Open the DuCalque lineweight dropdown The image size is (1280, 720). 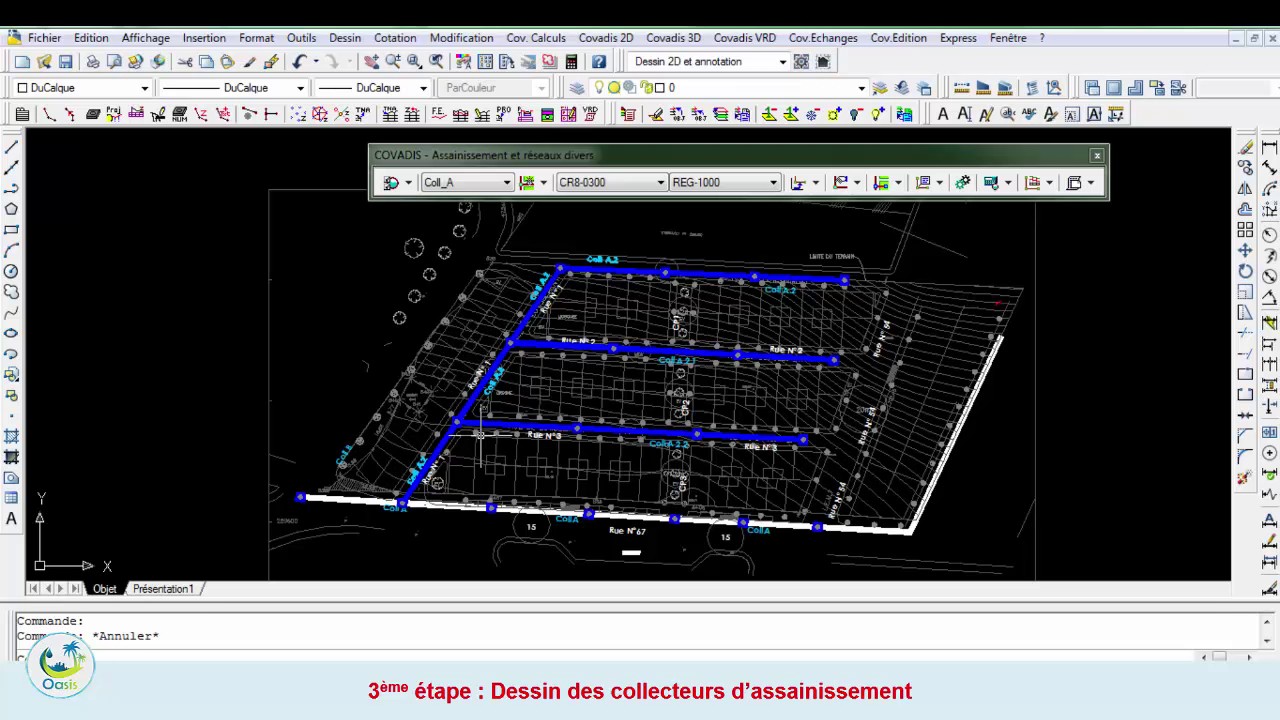click(x=423, y=88)
